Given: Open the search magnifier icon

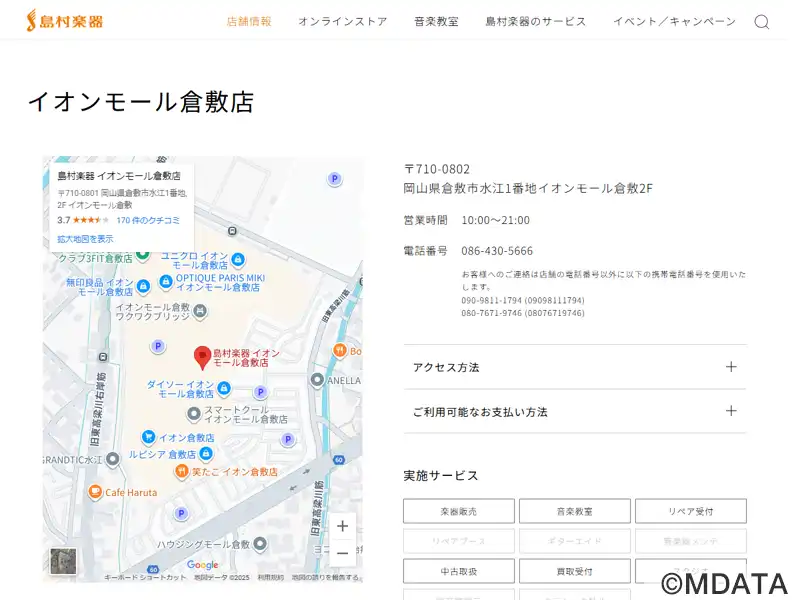Looking at the screenshot, I should [x=762, y=22].
